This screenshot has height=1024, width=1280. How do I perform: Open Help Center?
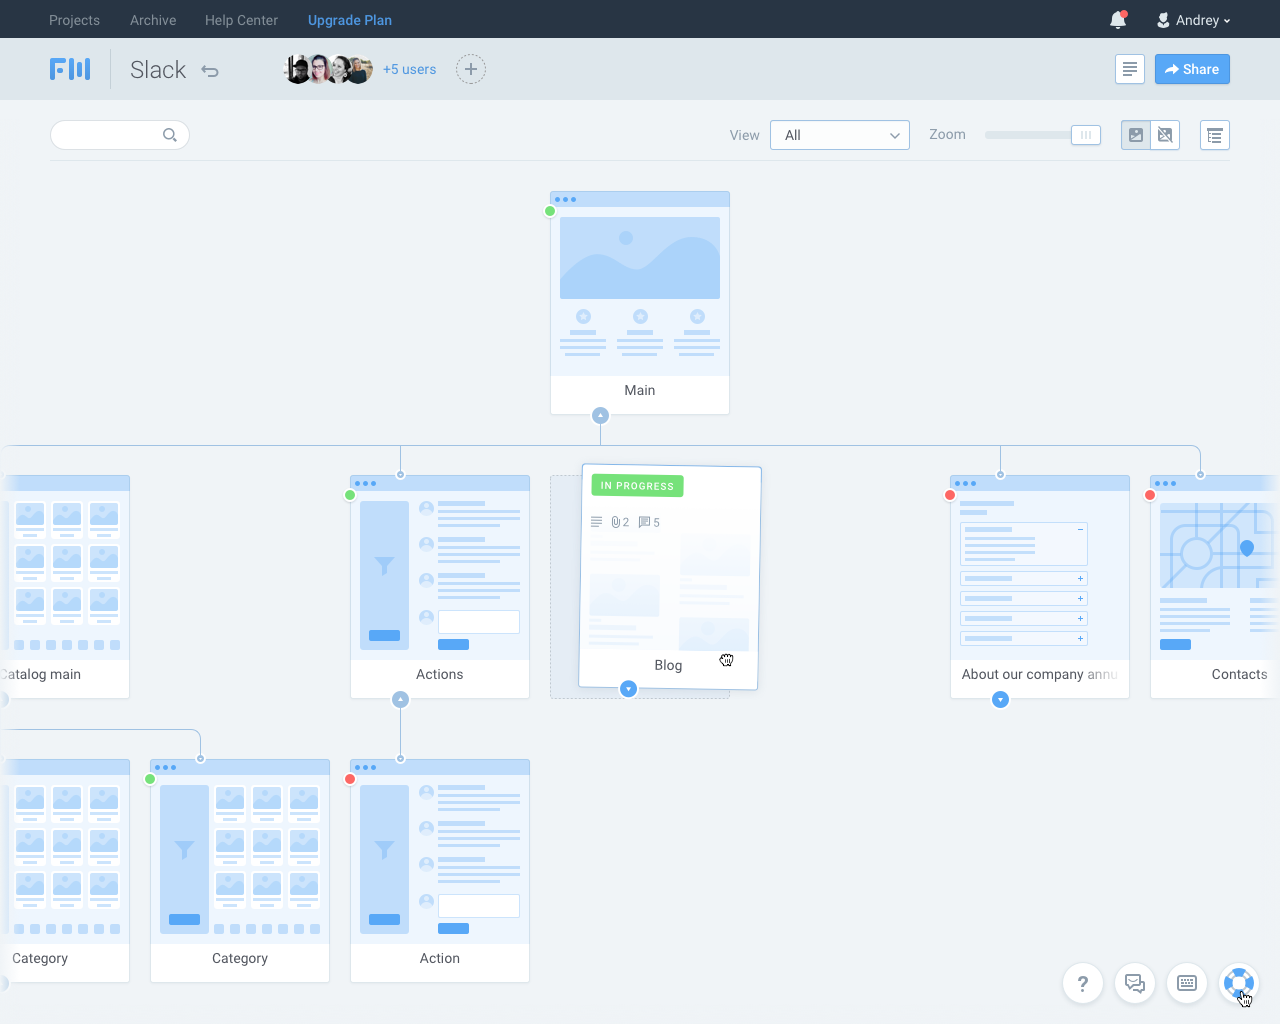coord(241,20)
